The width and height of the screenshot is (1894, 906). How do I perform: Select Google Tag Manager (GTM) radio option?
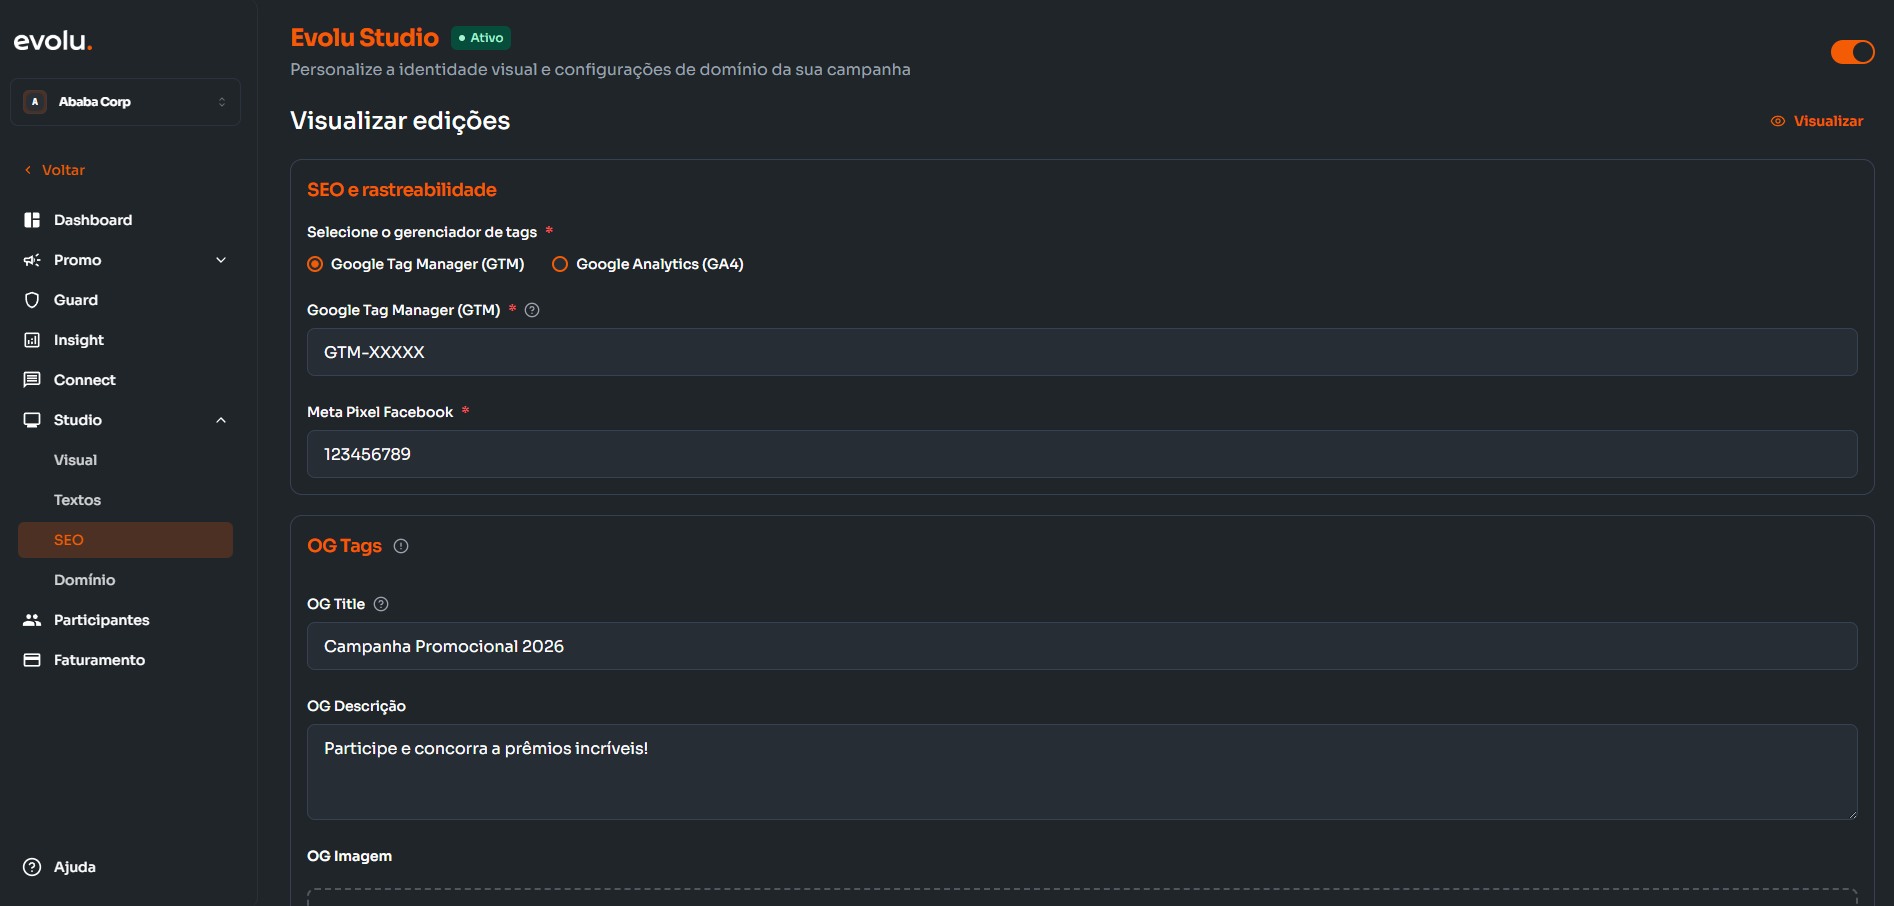pyautogui.click(x=315, y=264)
